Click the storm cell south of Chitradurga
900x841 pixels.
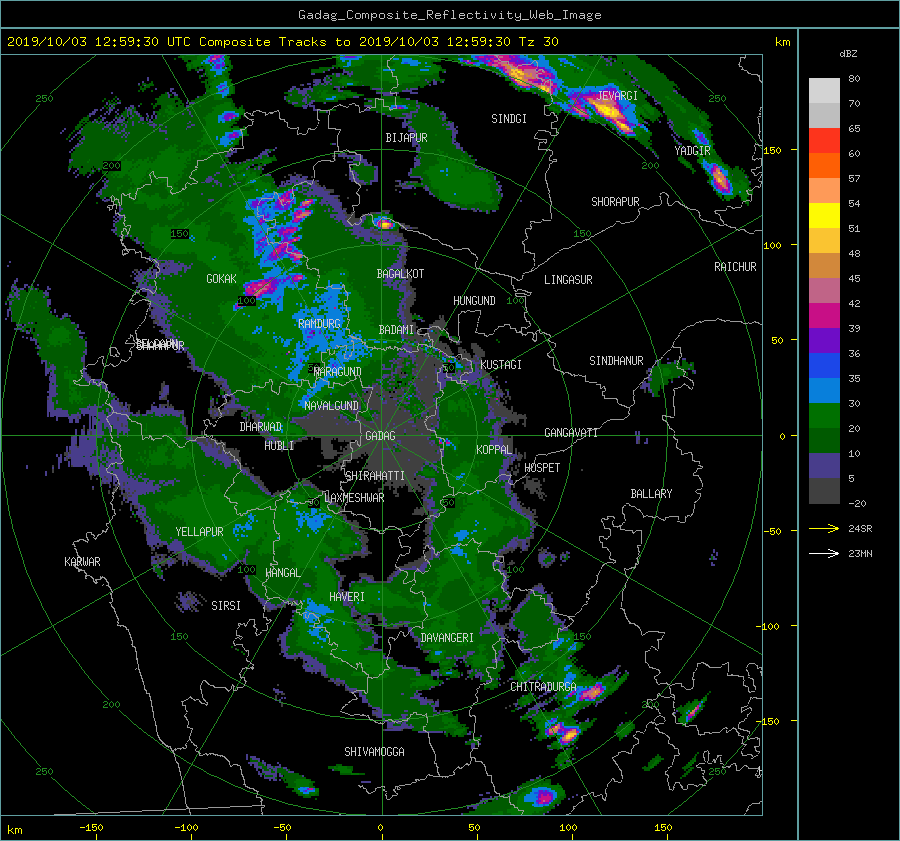[563, 731]
